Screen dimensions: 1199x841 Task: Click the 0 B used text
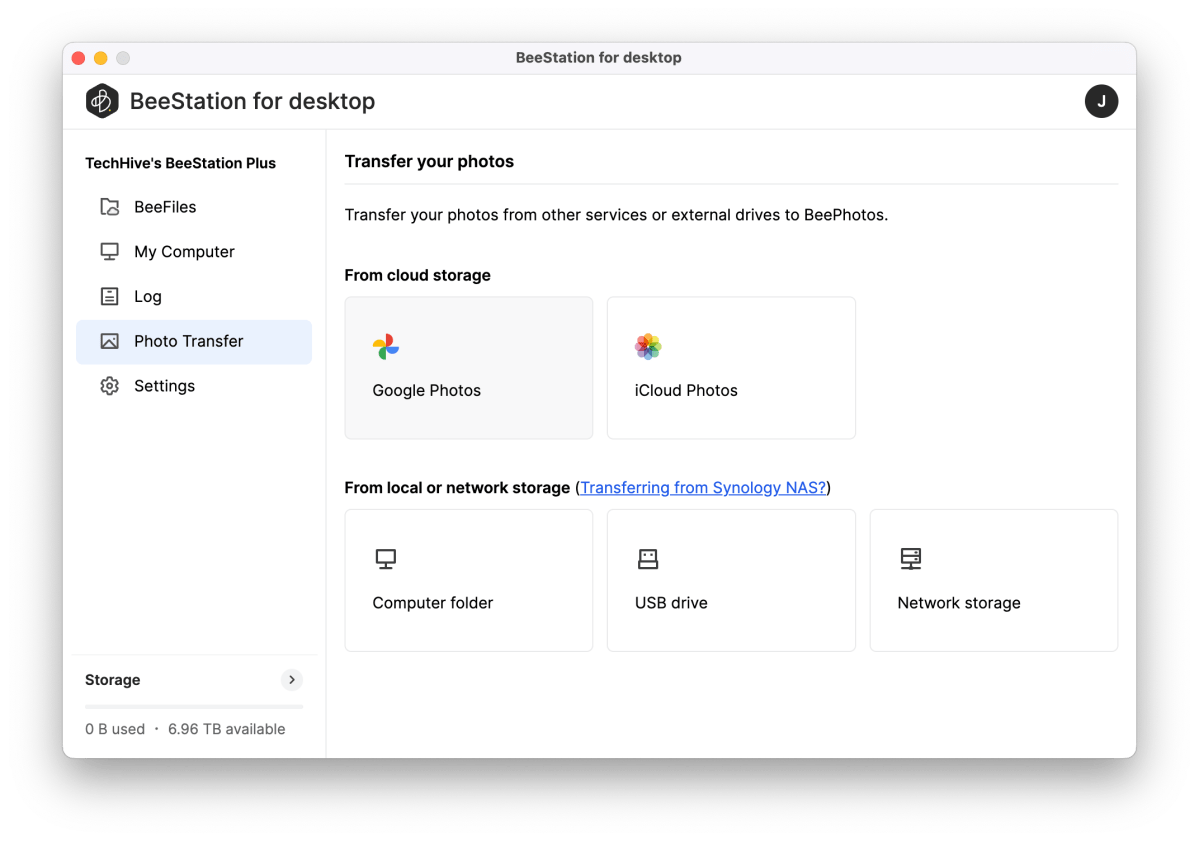115,729
